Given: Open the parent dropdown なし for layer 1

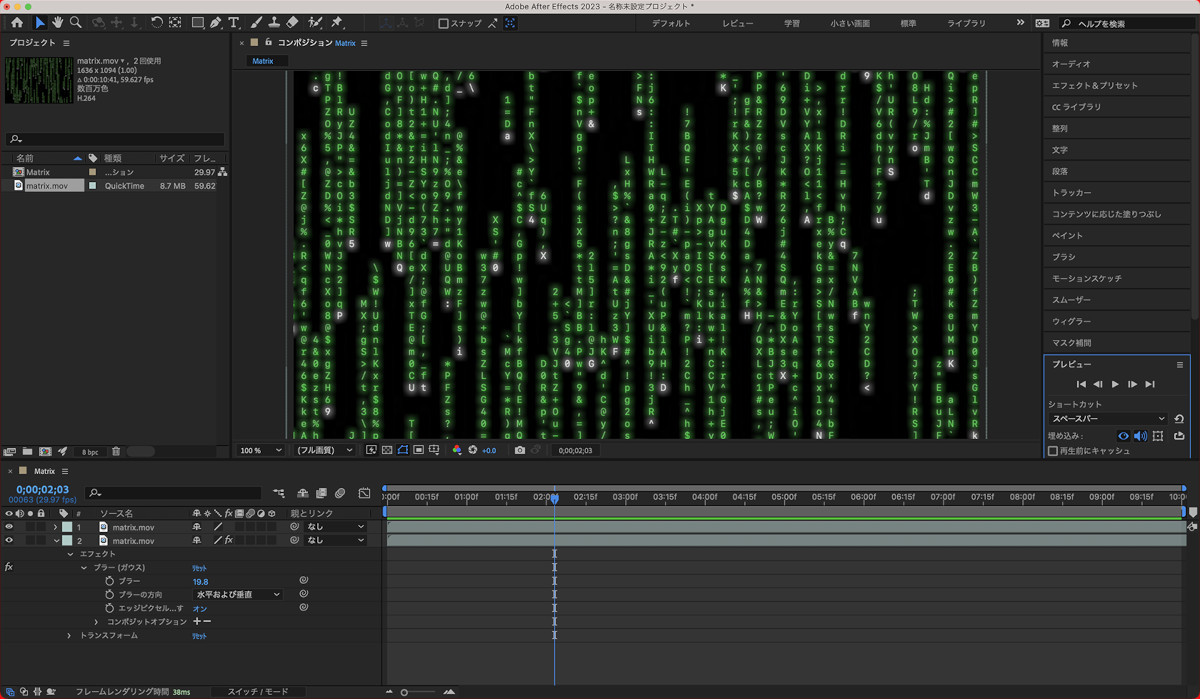Looking at the screenshot, I should 336,527.
